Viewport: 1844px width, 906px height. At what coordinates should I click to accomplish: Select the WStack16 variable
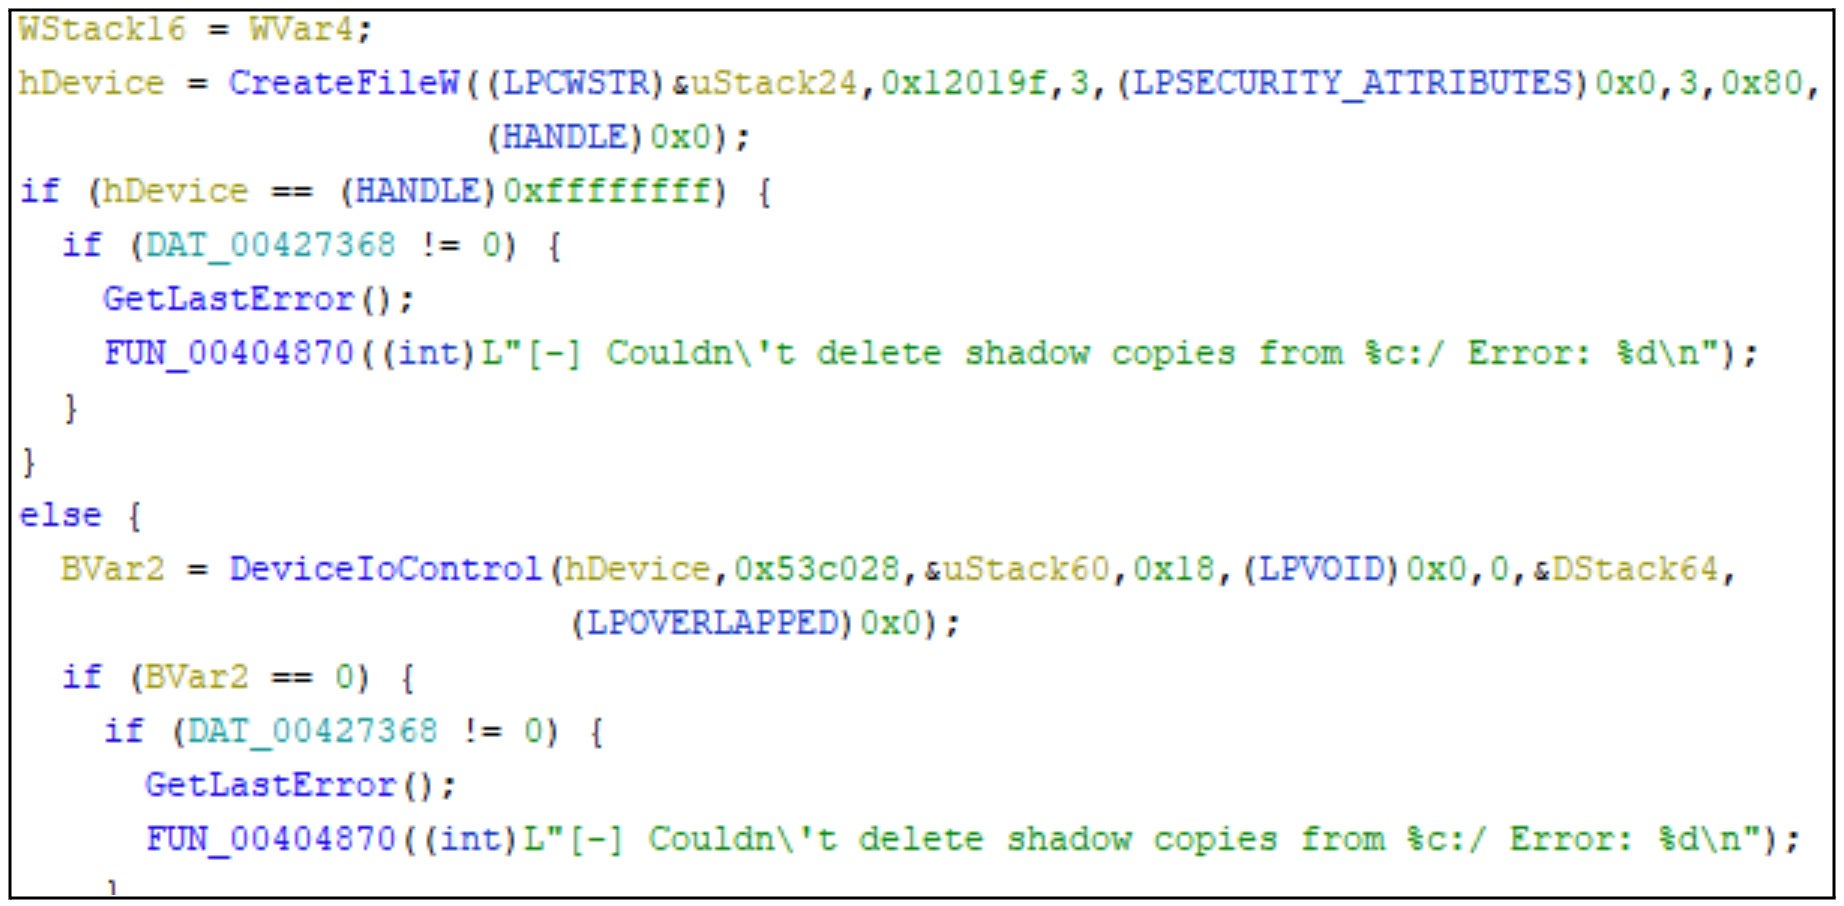point(102,29)
